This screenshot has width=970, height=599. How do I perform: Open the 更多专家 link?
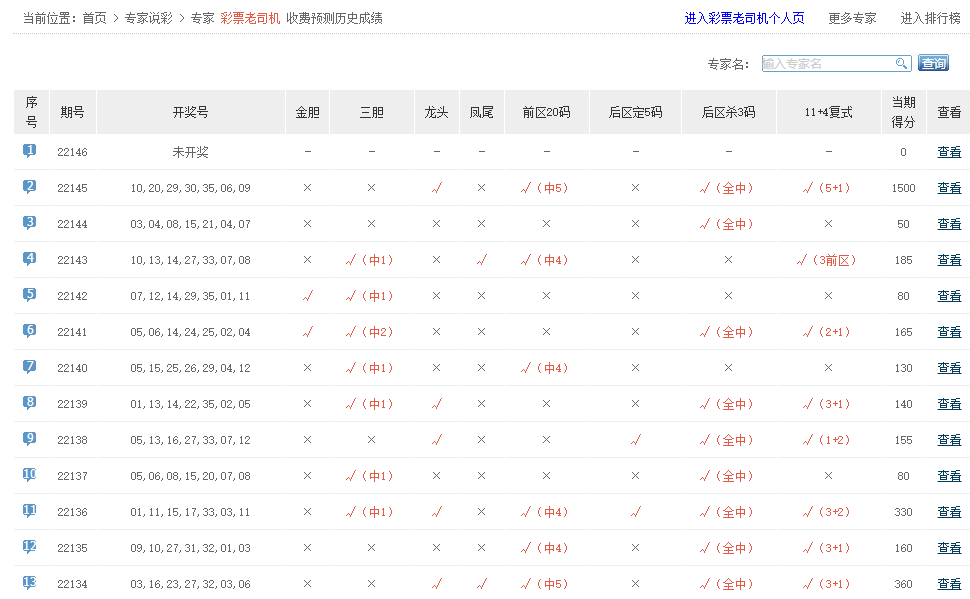tap(852, 18)
